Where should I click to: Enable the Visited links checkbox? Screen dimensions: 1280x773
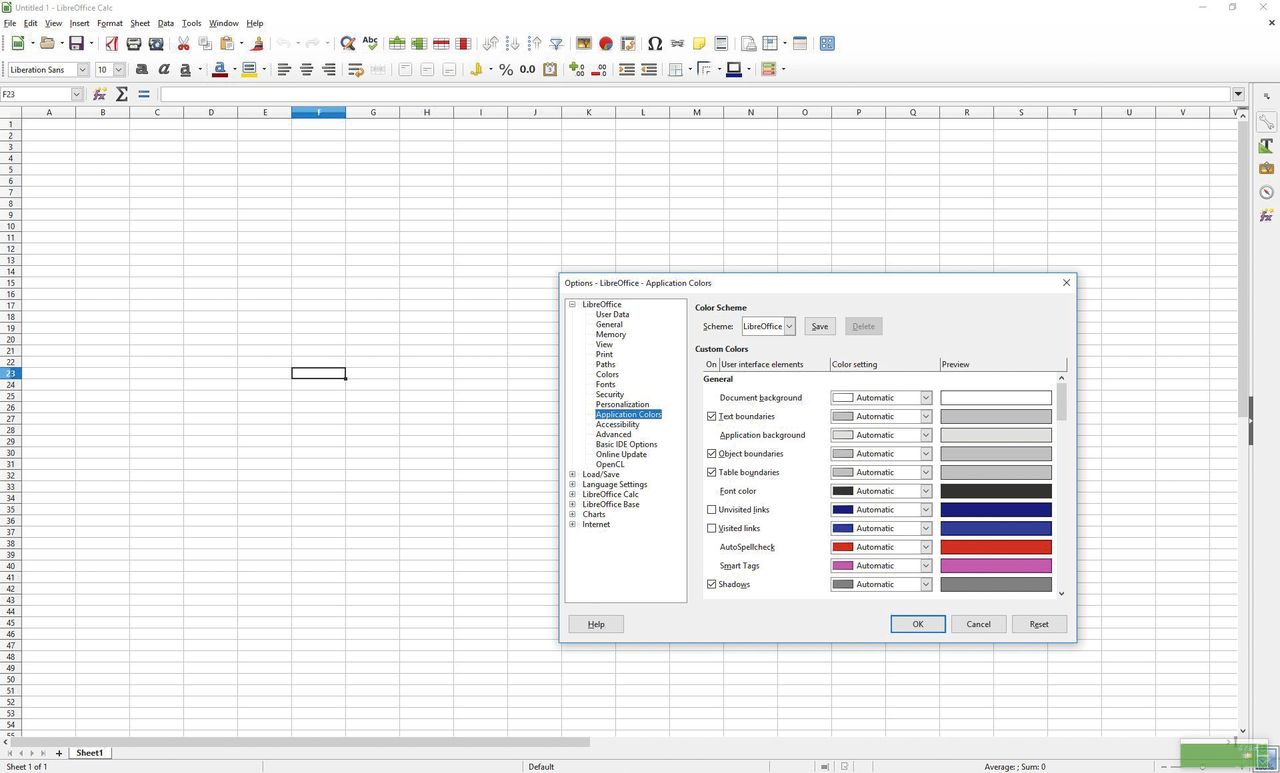[712, 528]
